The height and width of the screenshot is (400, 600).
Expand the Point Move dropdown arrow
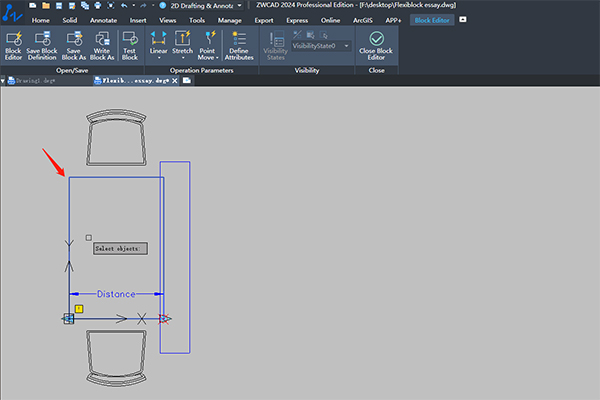217,58
